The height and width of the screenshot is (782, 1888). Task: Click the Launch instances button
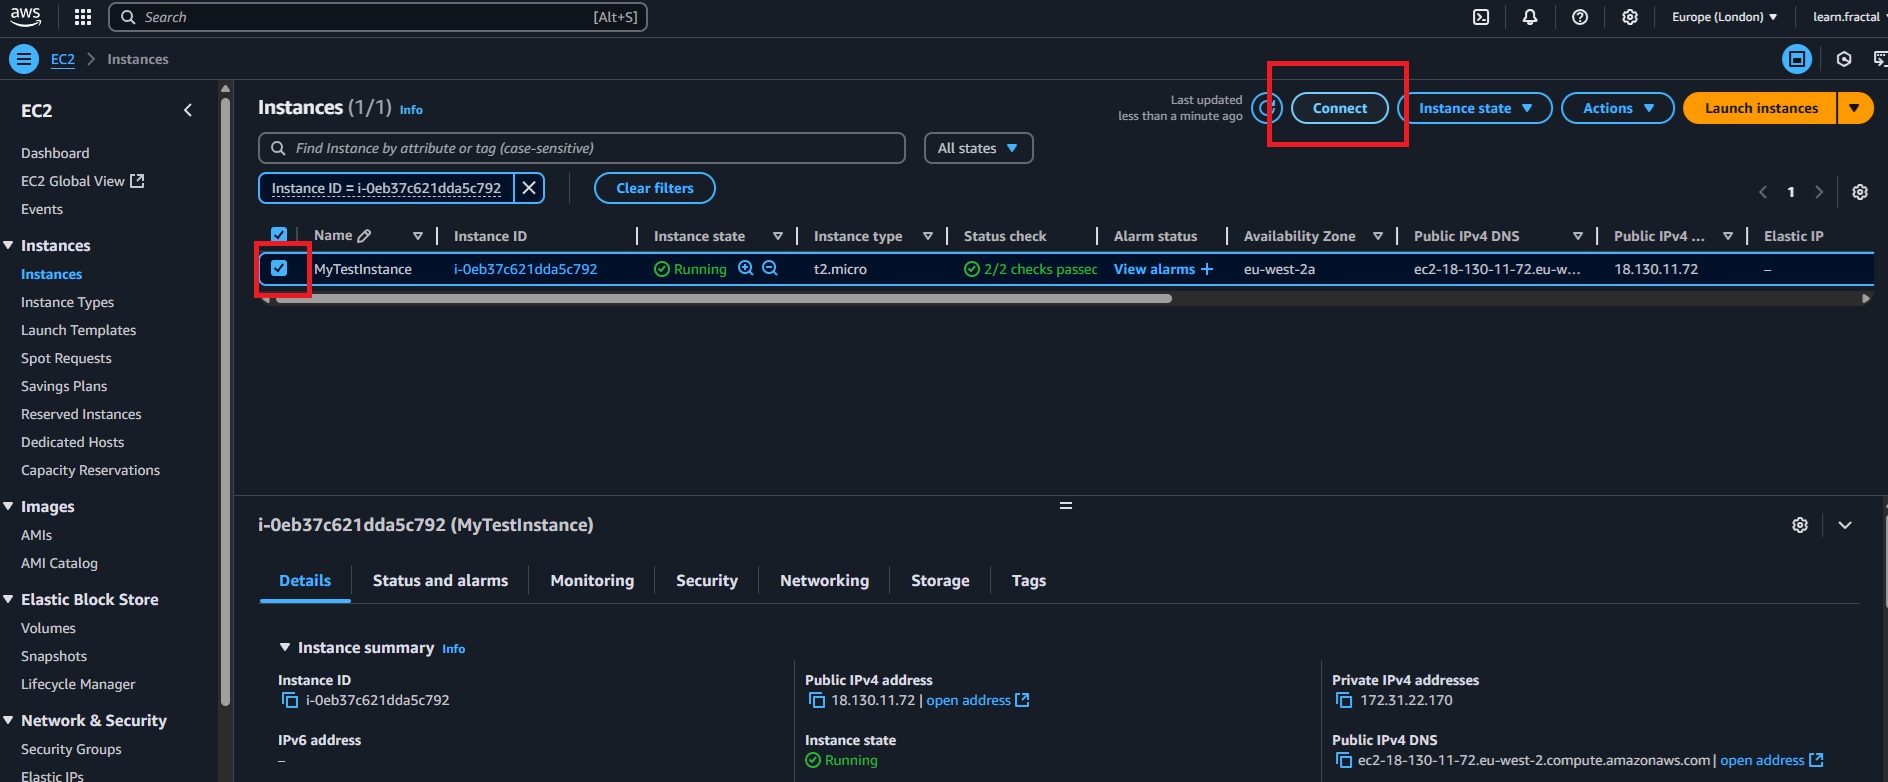(x=1761, y=108)
